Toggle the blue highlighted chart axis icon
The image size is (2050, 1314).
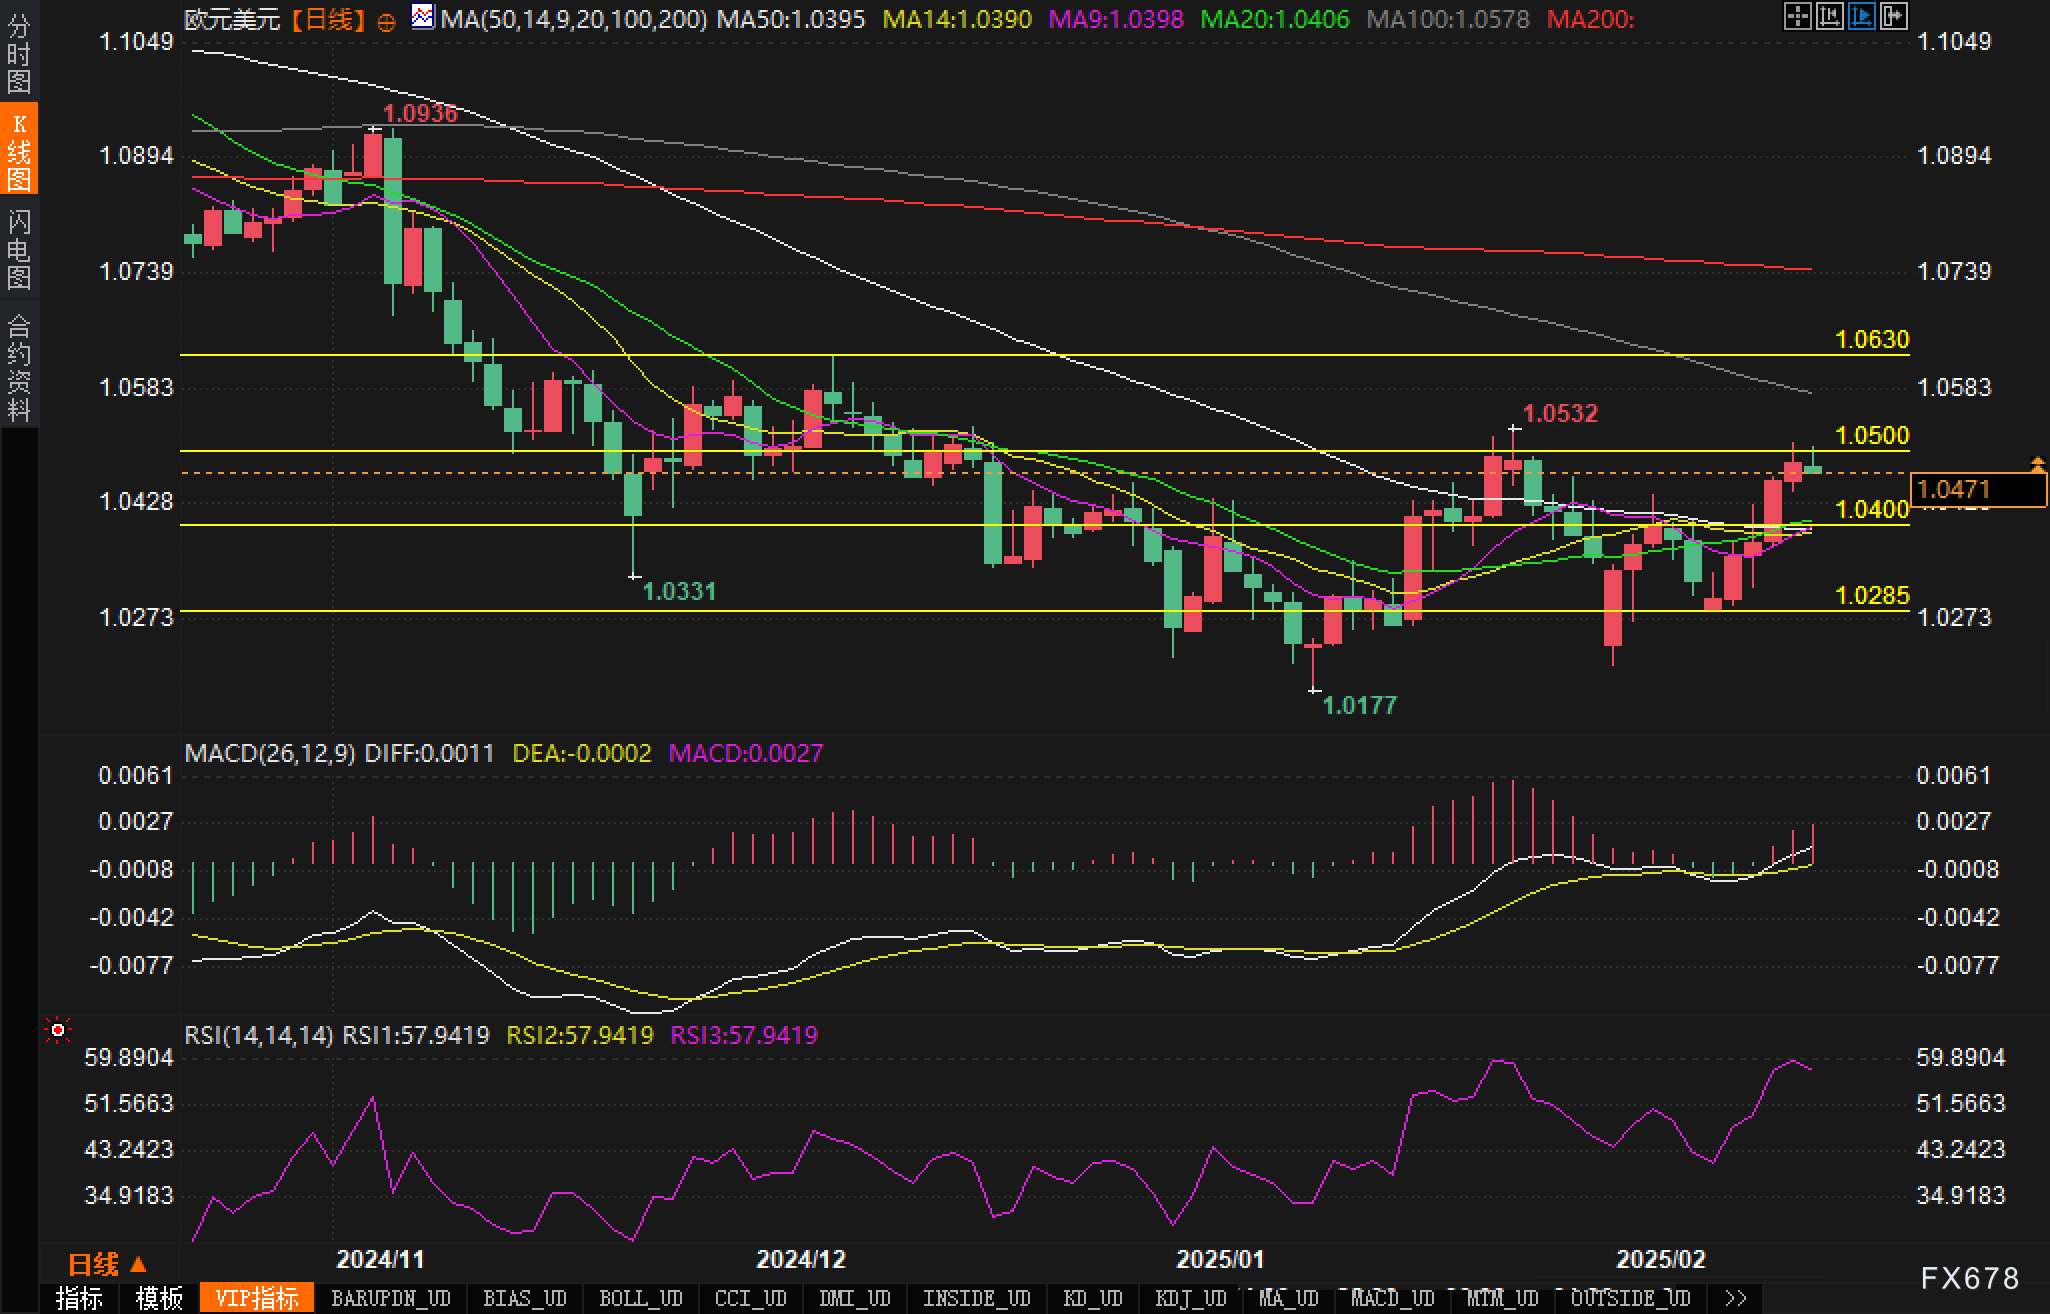tap(1861, 16)
